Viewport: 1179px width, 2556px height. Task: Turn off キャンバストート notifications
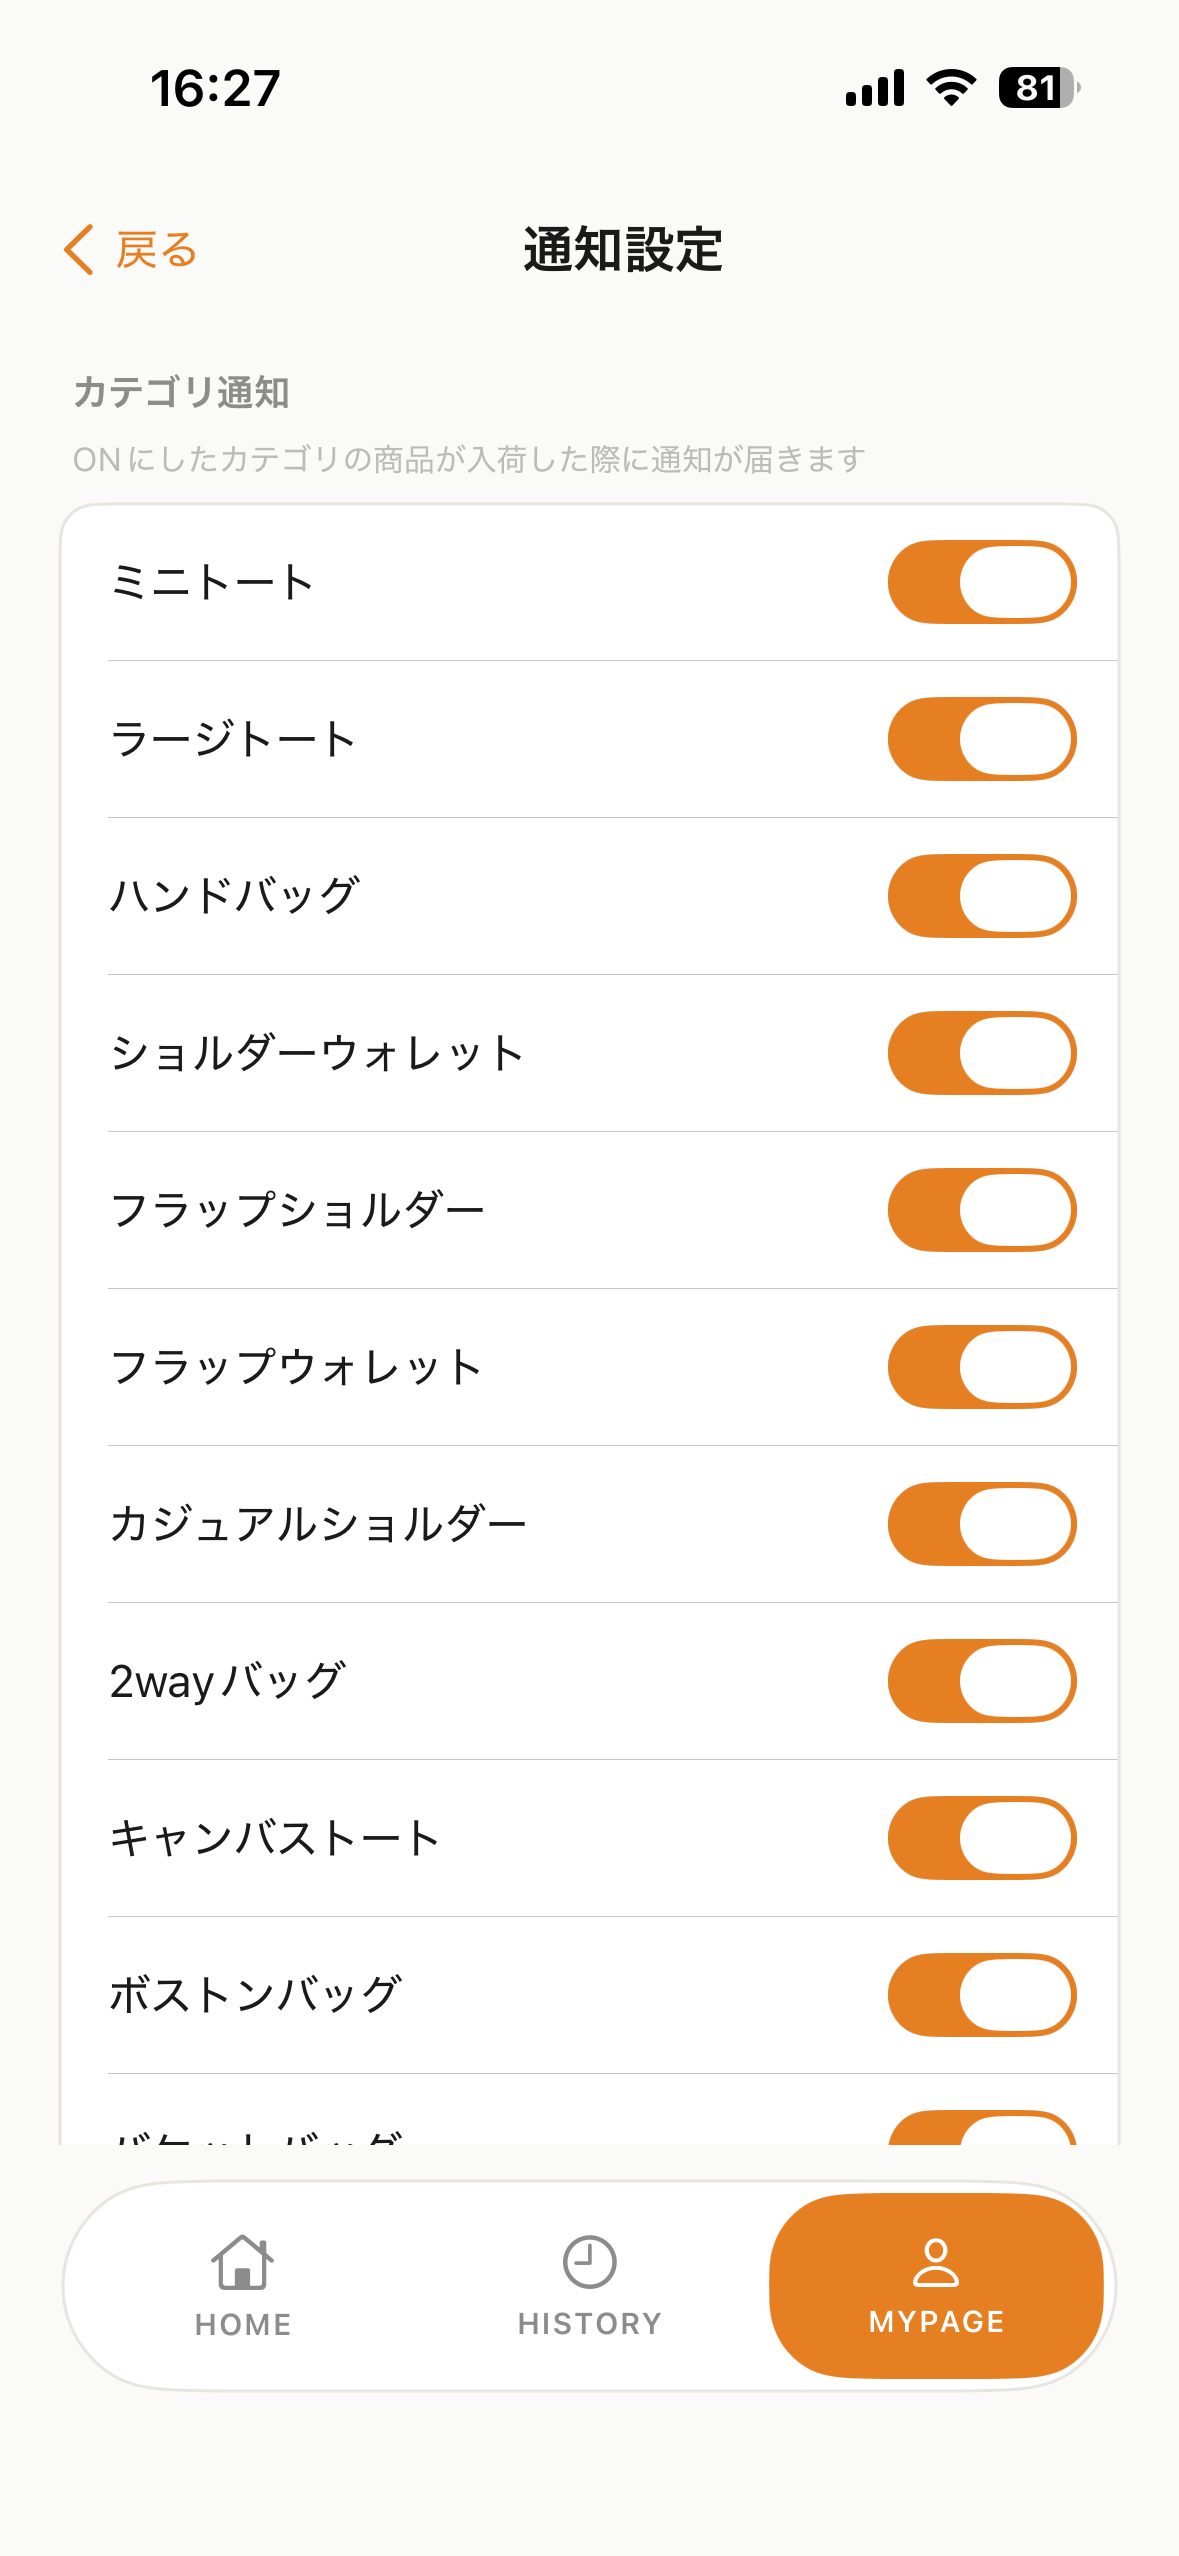(982, 1838)
